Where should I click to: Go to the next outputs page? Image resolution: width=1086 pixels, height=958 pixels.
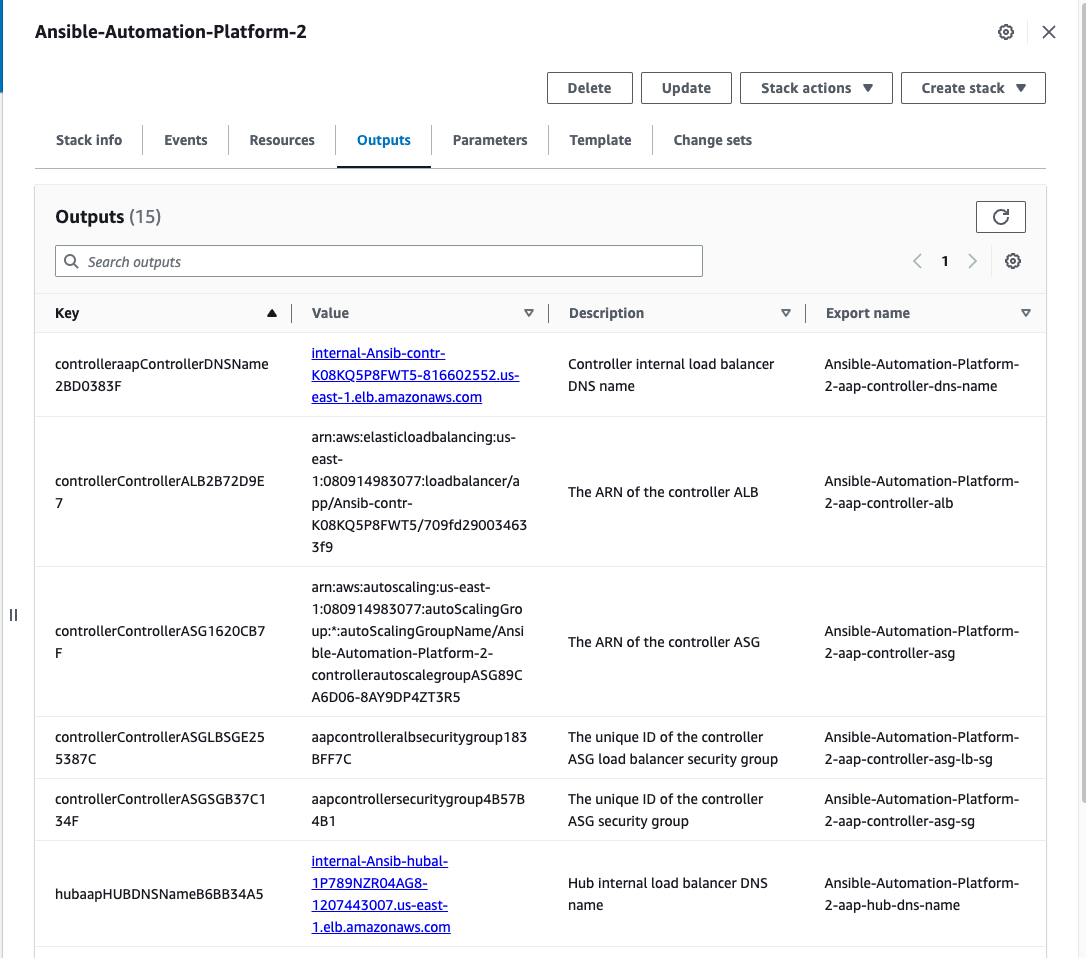click(972, 261)
